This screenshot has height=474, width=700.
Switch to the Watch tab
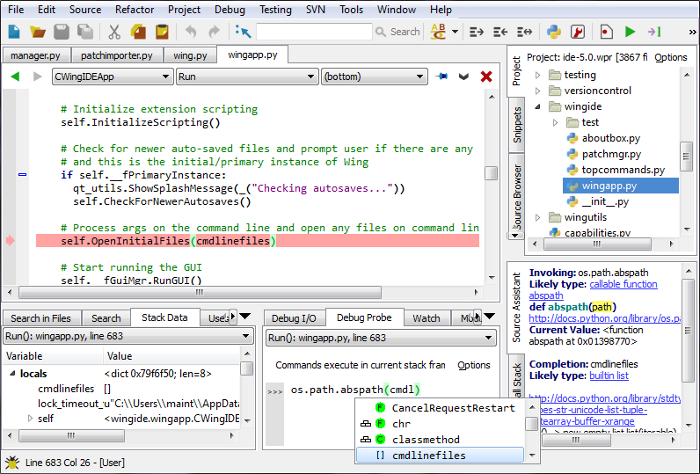[426, 318]
